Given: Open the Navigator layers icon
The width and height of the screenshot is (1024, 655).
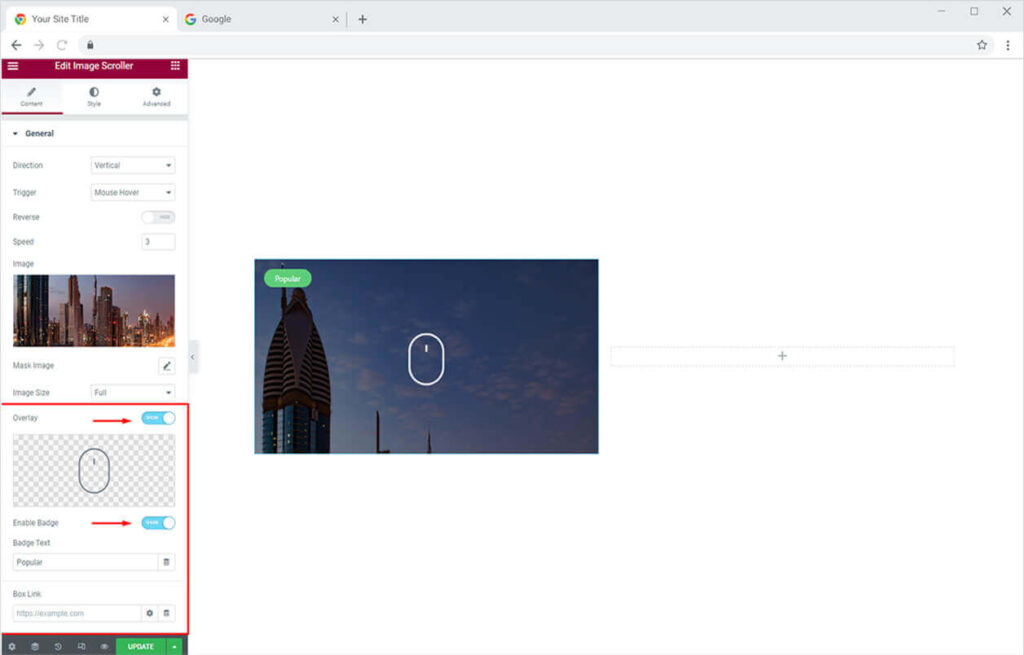Looking at the screenshot, I should pyautogui.click(x=35, y=647).
